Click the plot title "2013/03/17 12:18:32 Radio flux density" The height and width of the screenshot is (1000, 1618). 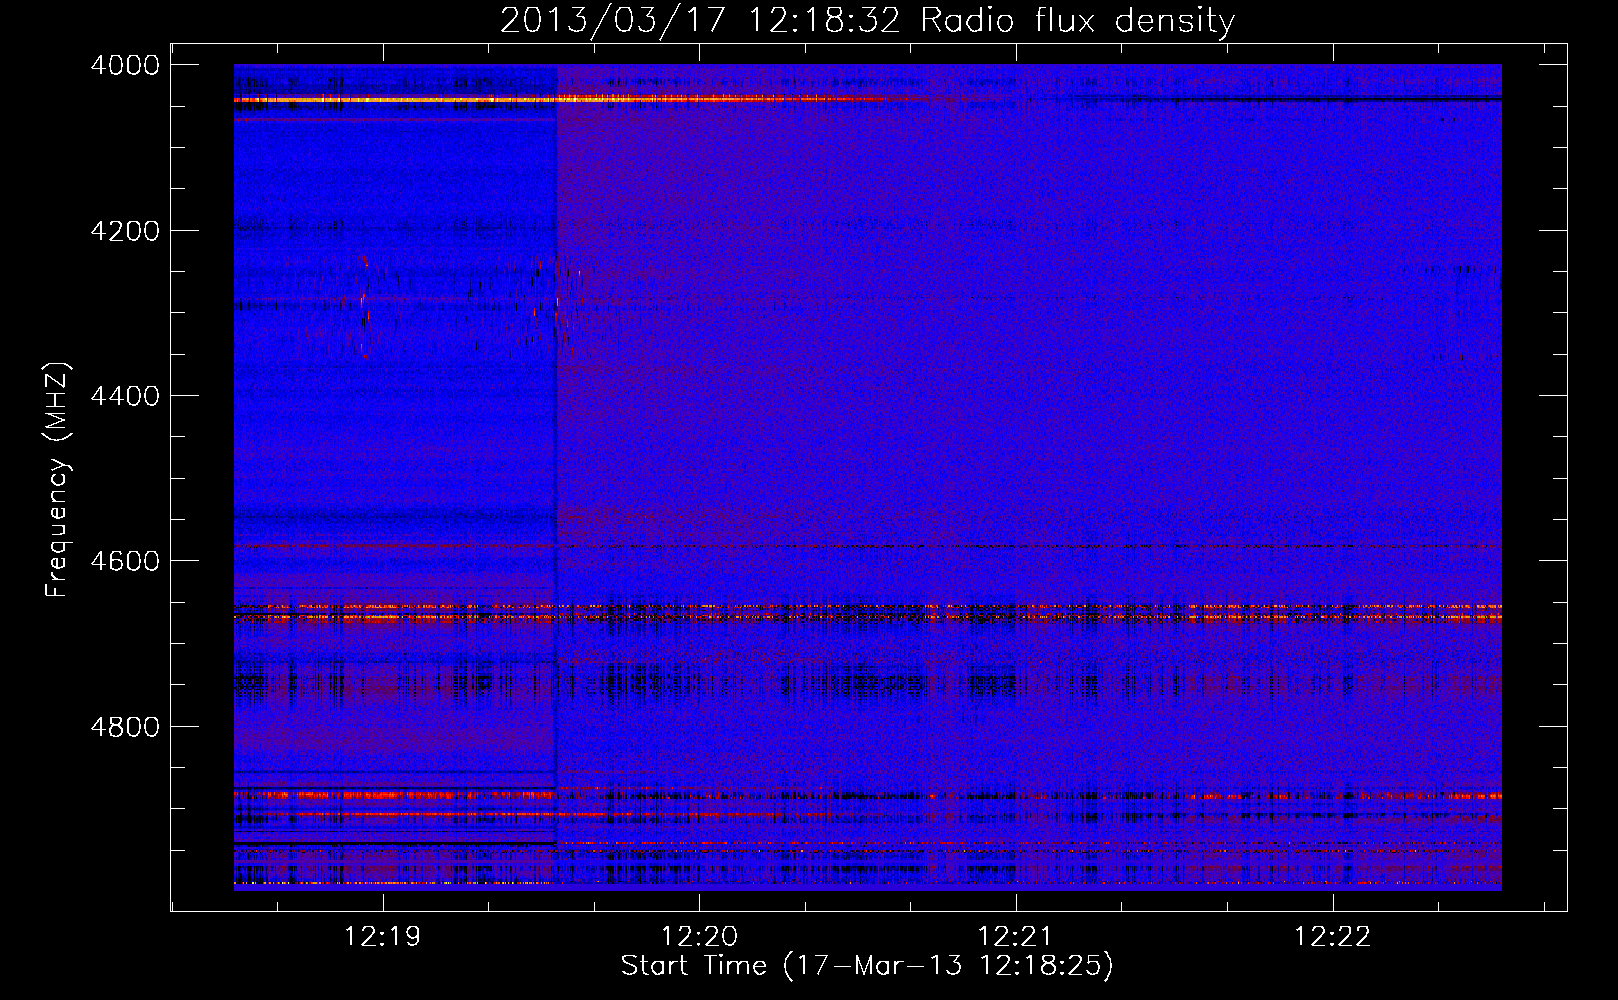[867, 20]
